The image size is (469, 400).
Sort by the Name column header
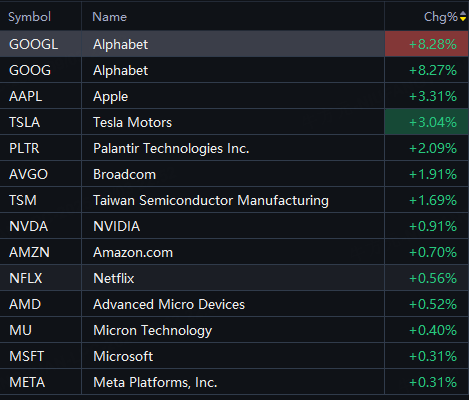[109, 17]
